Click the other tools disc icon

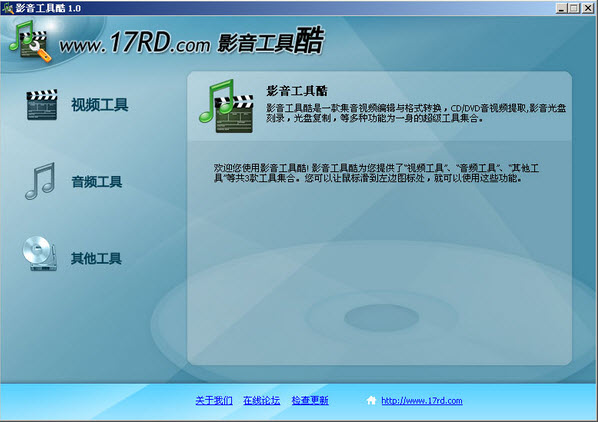point(40,254)
